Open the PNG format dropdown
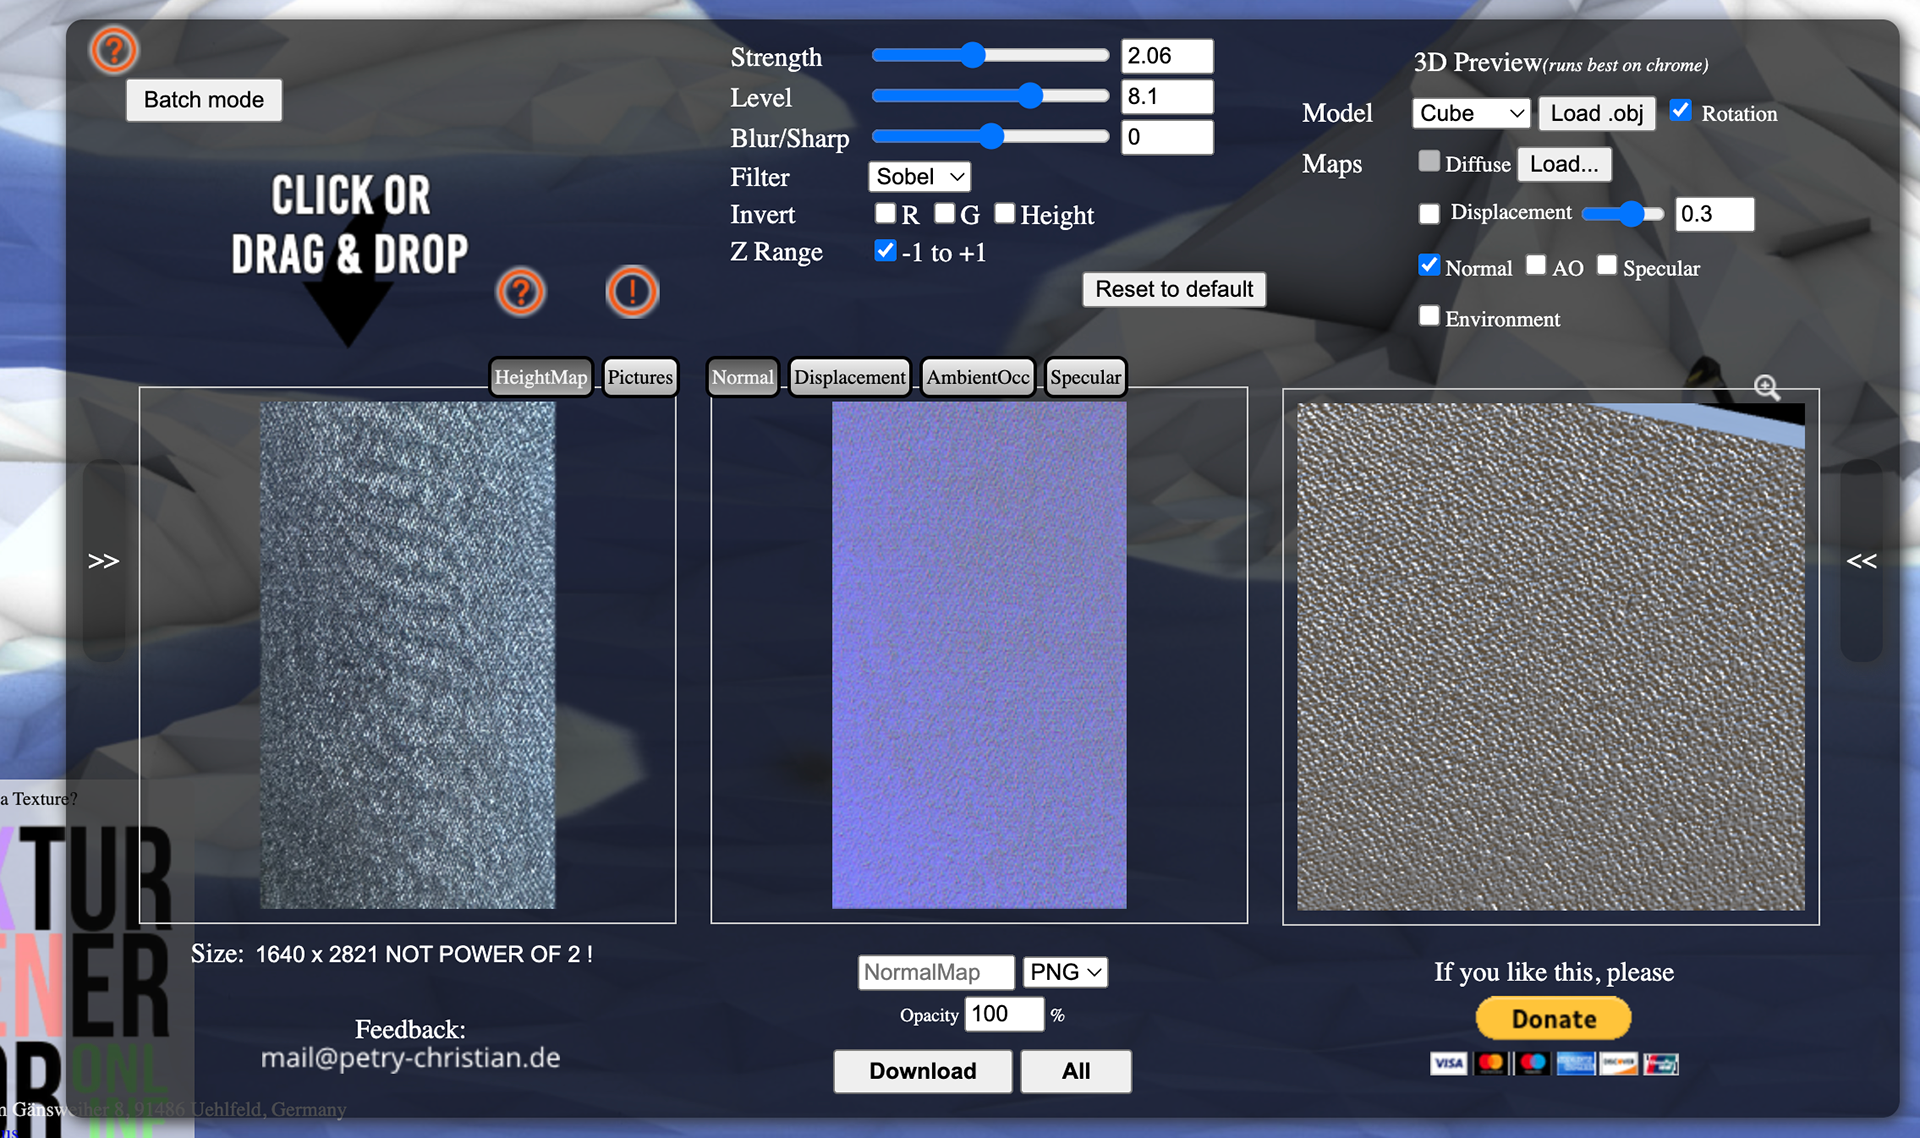1920x1138 pixels. tap(1066, 972)
